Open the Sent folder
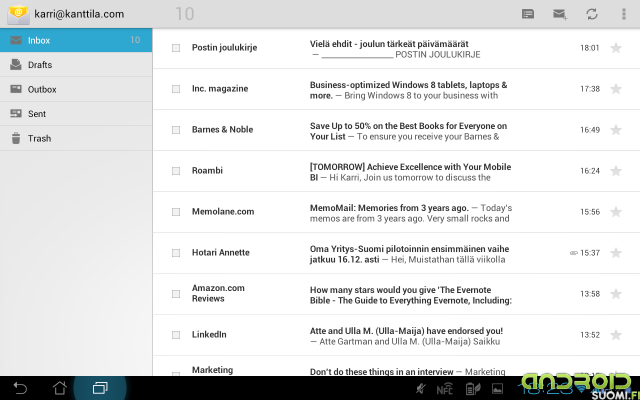This screenshot has height=400, width=640. pos(76,113)
